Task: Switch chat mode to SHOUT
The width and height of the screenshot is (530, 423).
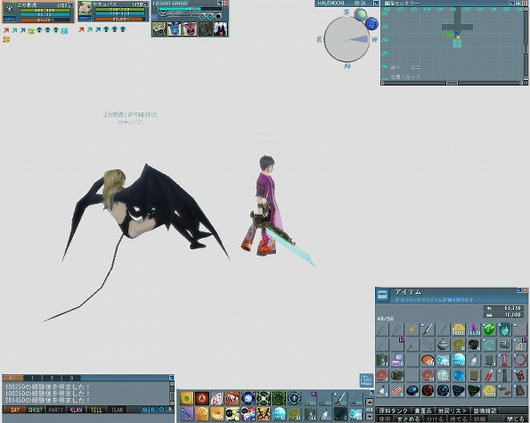Action: pos(35,410)
